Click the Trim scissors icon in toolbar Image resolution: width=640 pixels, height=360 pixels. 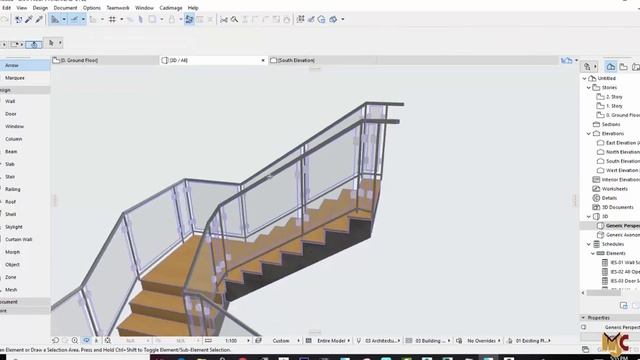click(224, 19)
